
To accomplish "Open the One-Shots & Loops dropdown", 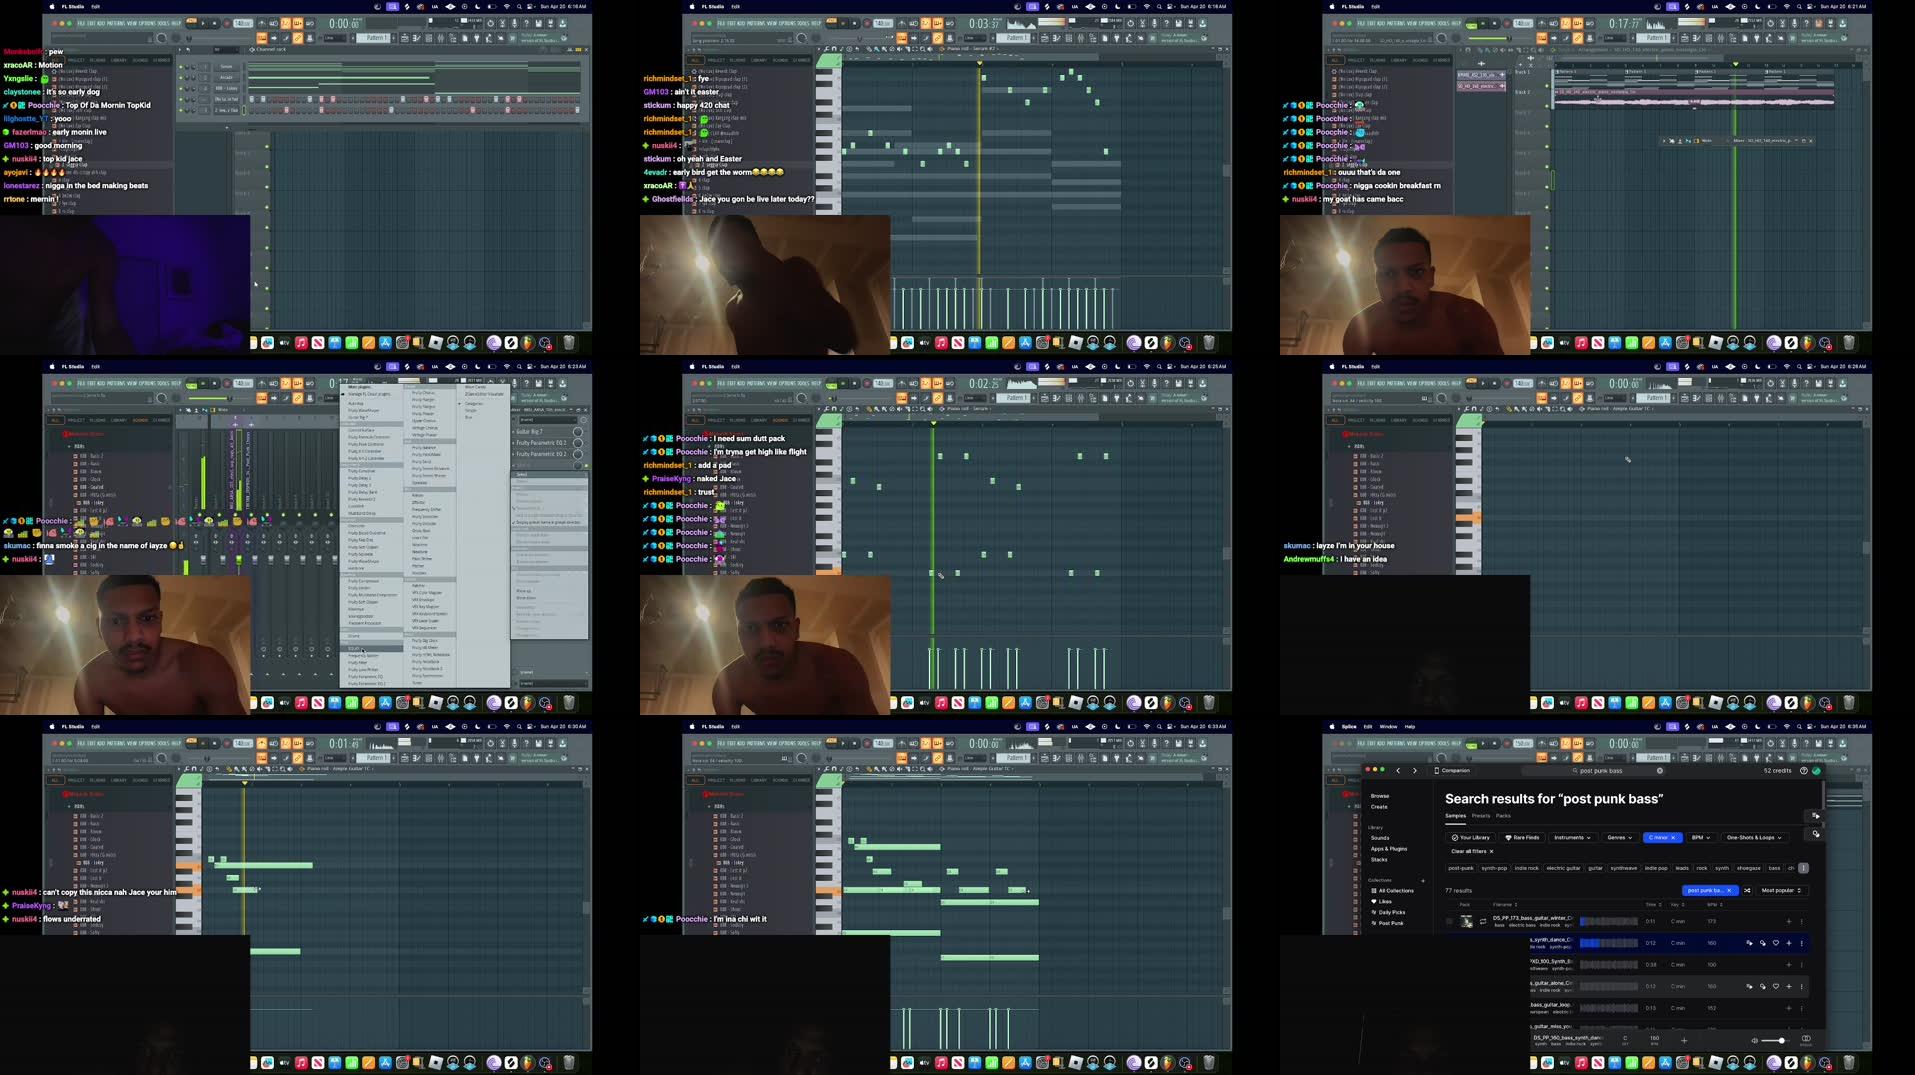I will (1754, 838).
